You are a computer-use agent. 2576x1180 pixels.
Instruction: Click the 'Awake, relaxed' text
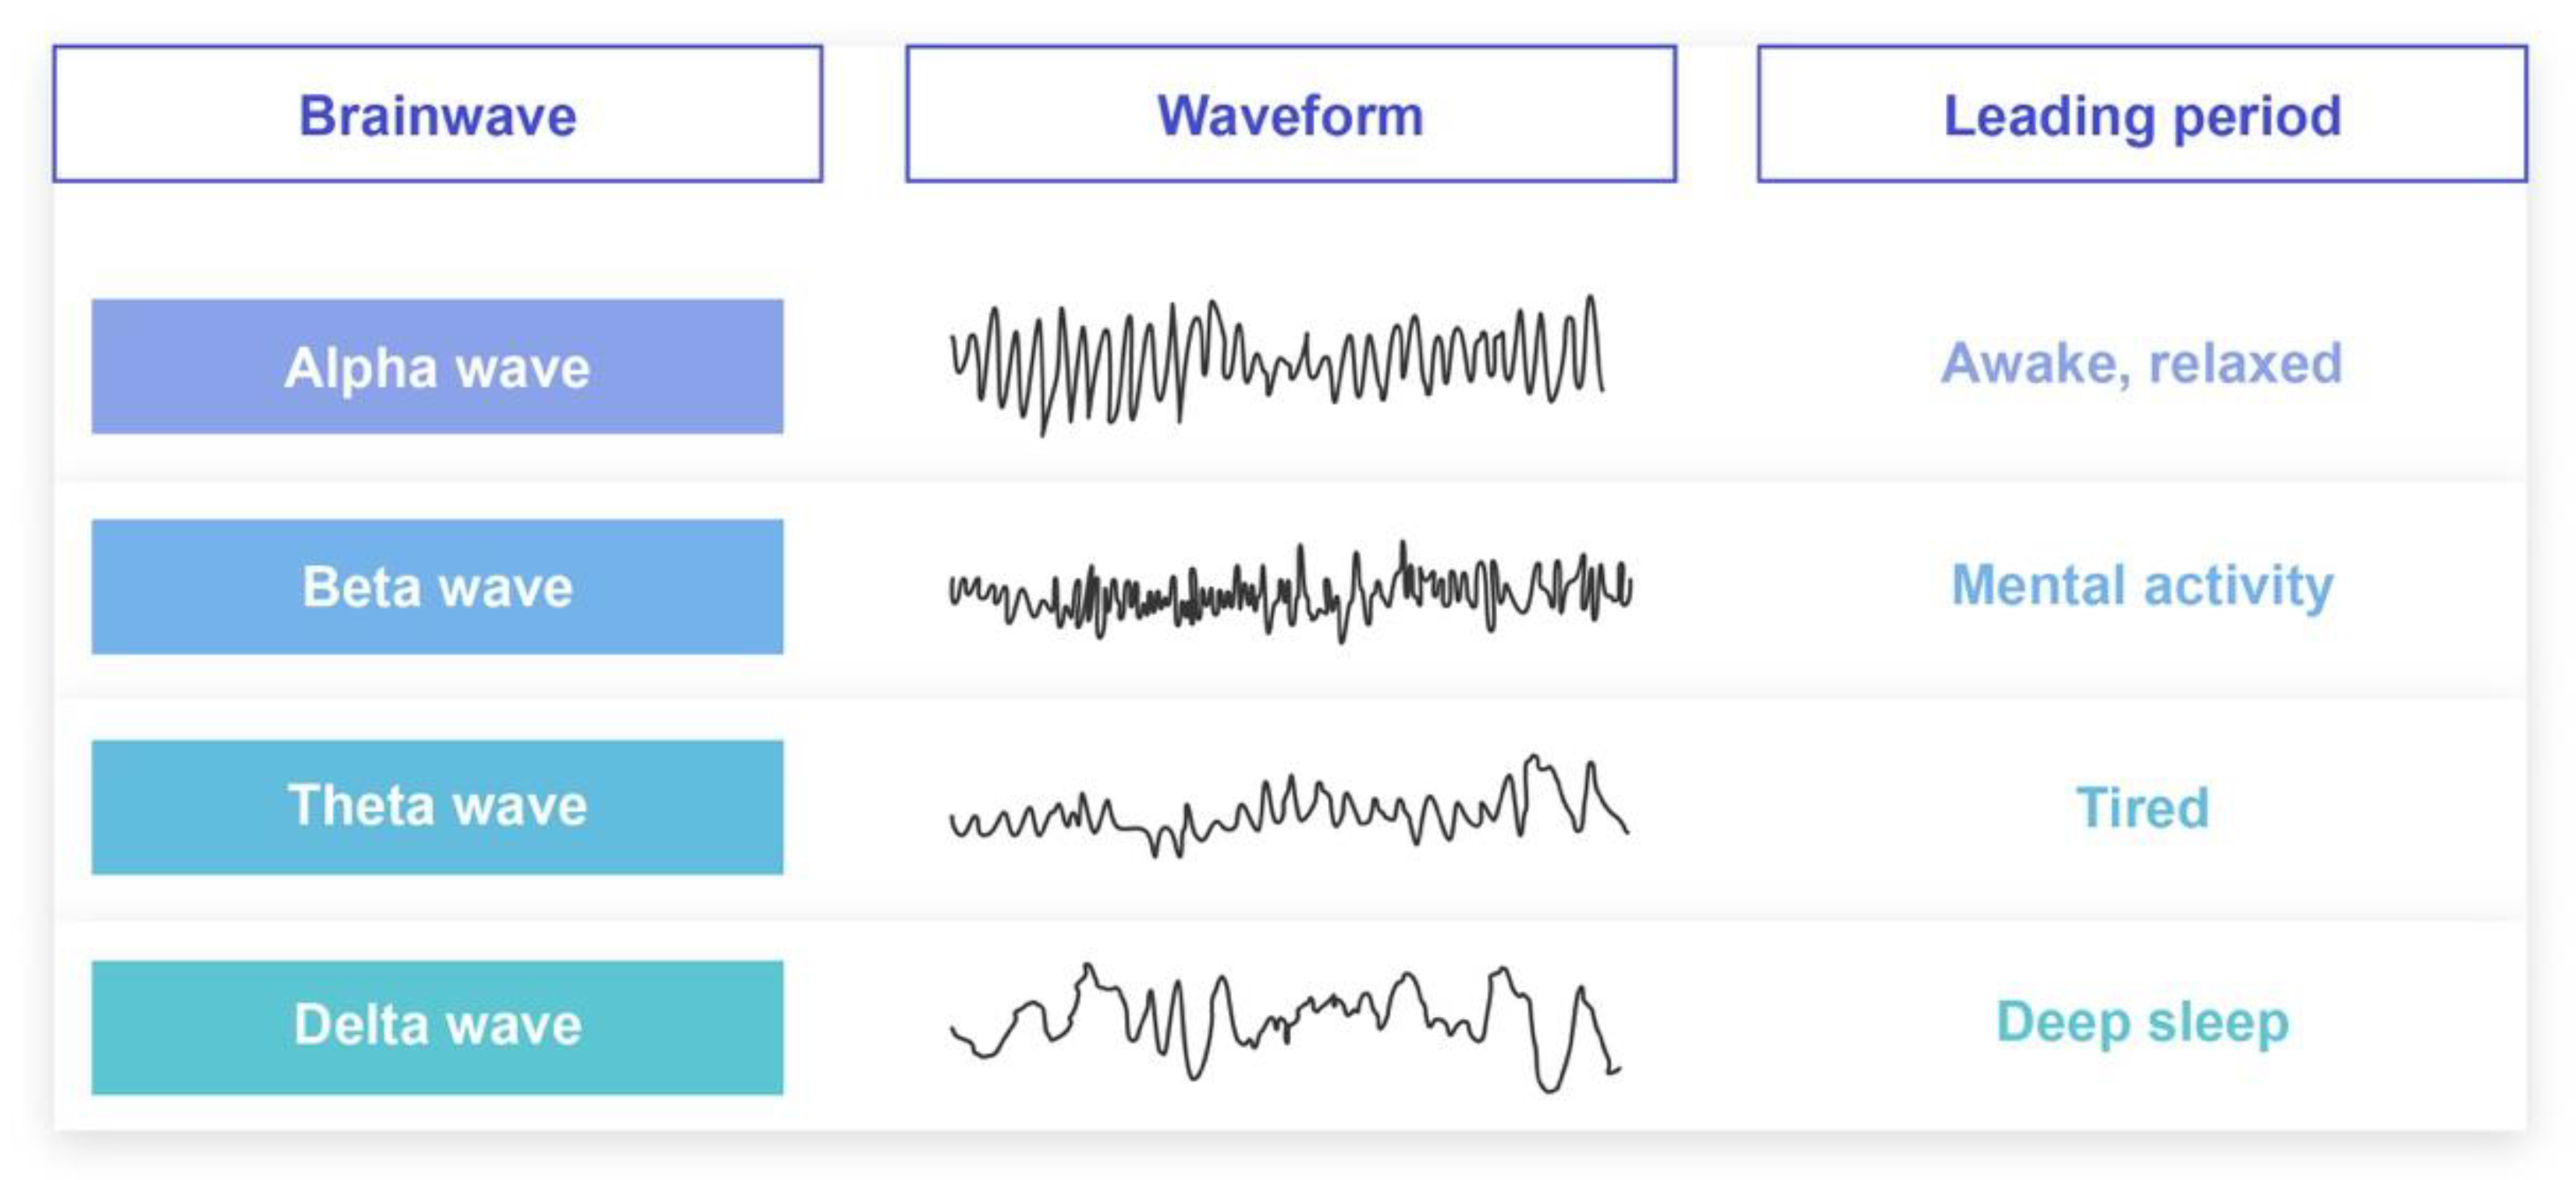2141,363
